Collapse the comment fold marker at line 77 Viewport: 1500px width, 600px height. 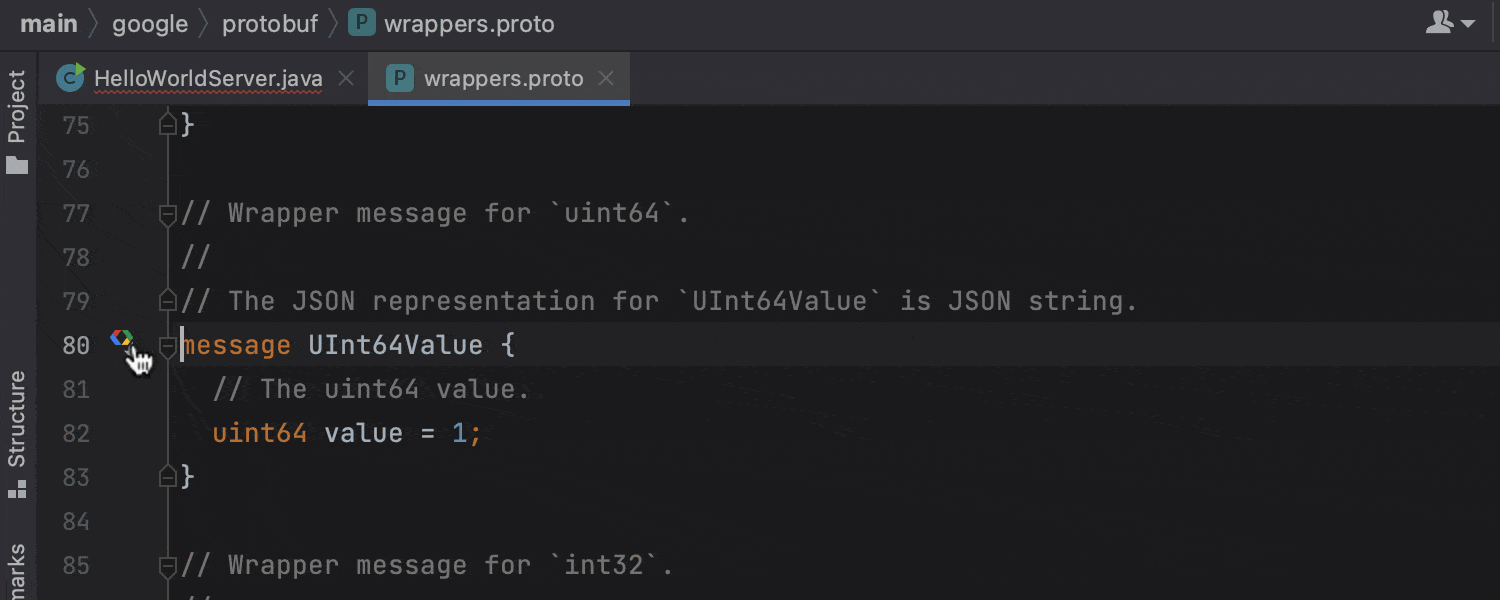(x=166, y=212)
